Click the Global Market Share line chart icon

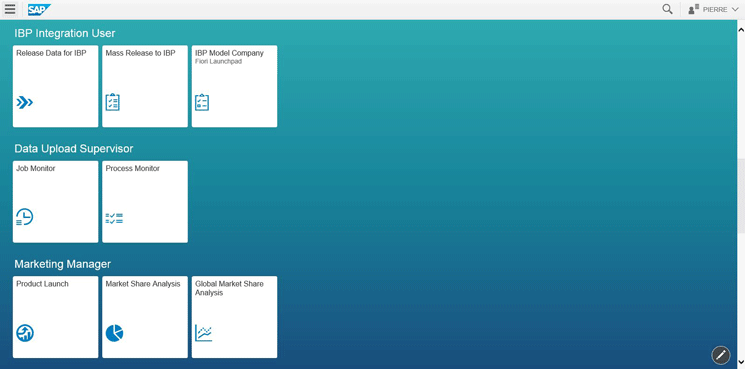203,333
